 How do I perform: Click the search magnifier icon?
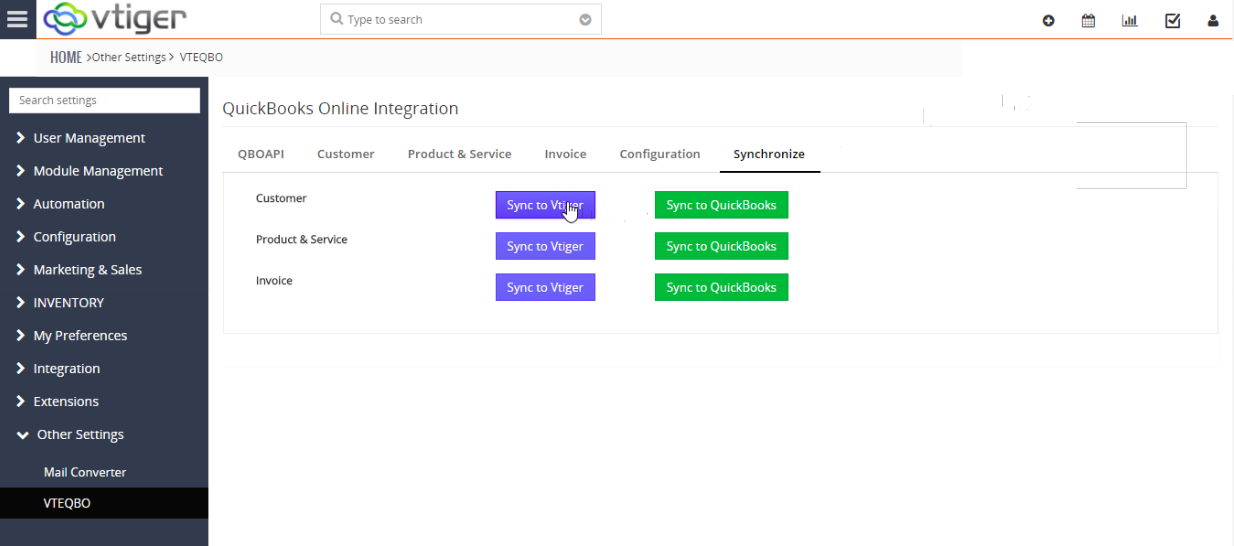tap(336, 19)
